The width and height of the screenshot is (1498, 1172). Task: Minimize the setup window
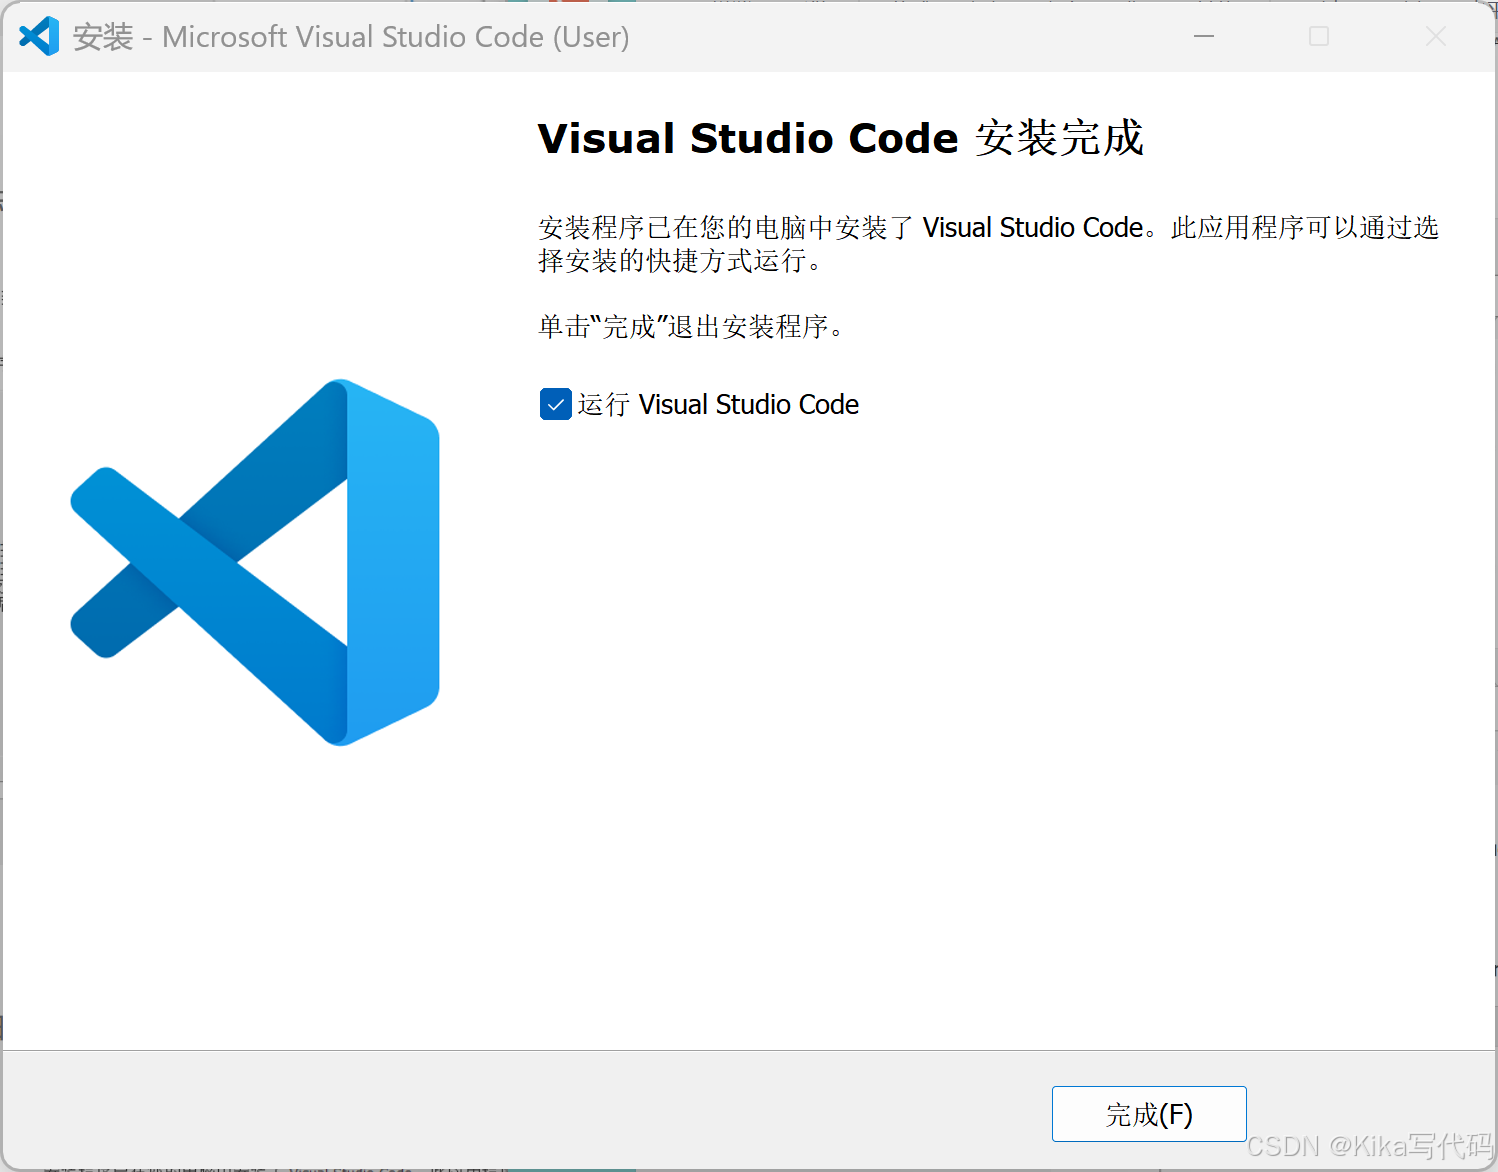pyautogui.click(x=1203, y=36)
